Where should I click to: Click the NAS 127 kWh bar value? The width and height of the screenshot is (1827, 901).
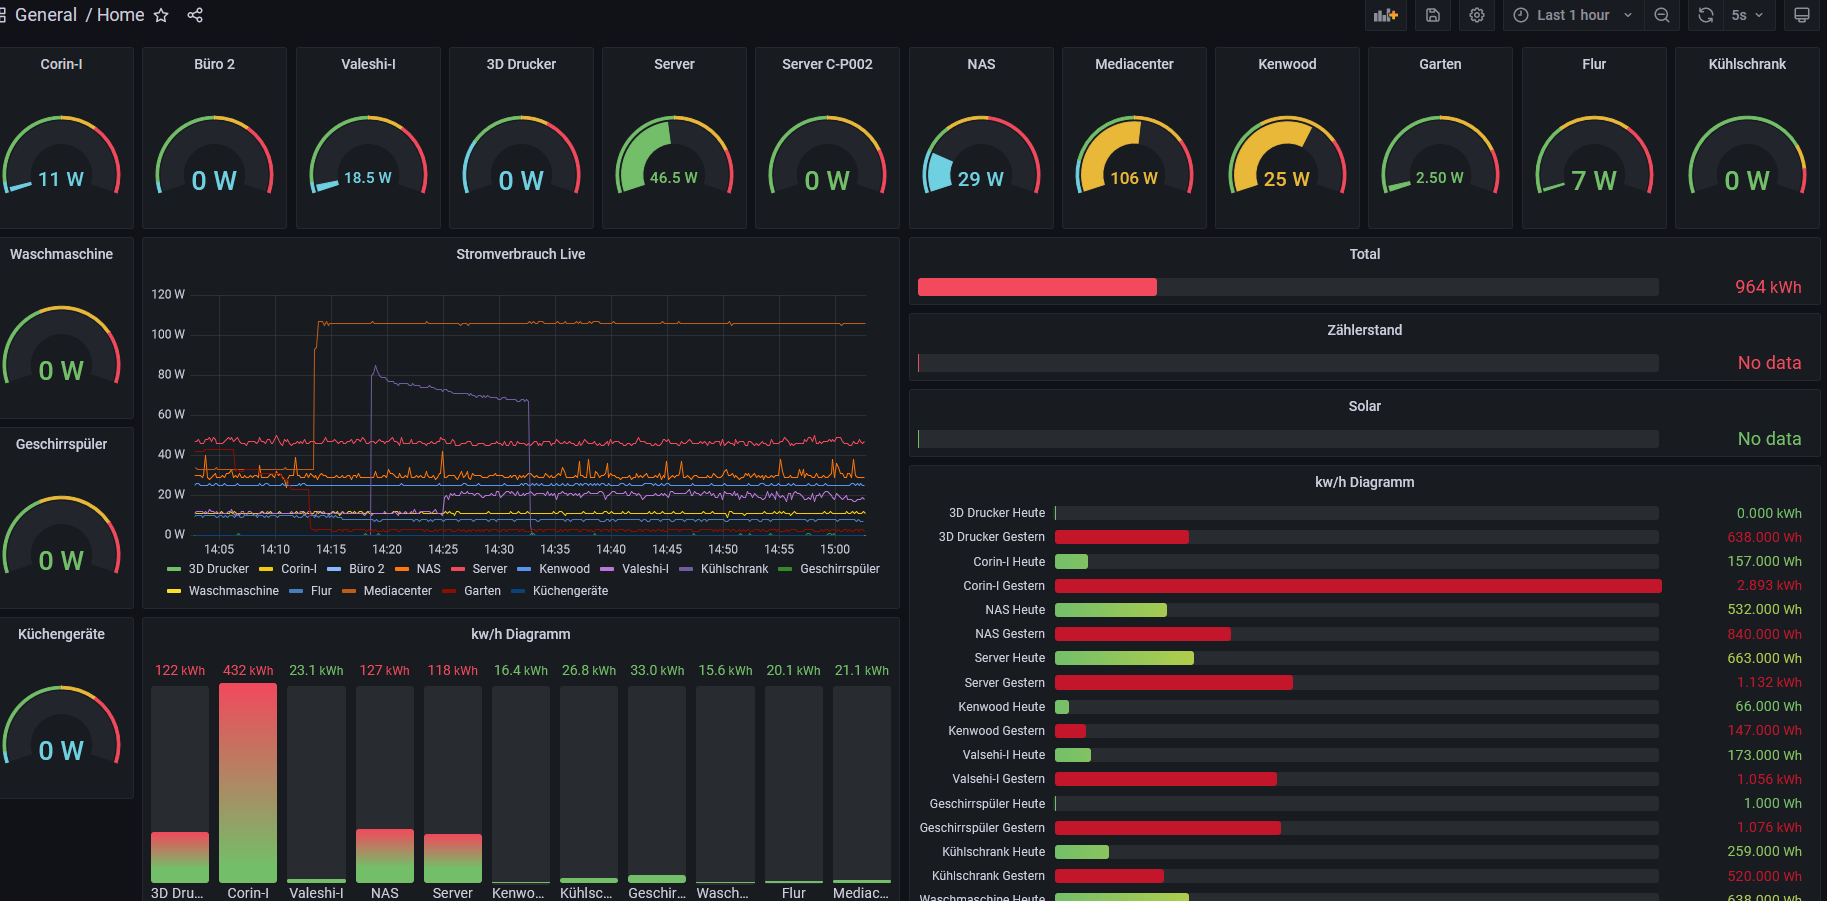click(384, 670)
